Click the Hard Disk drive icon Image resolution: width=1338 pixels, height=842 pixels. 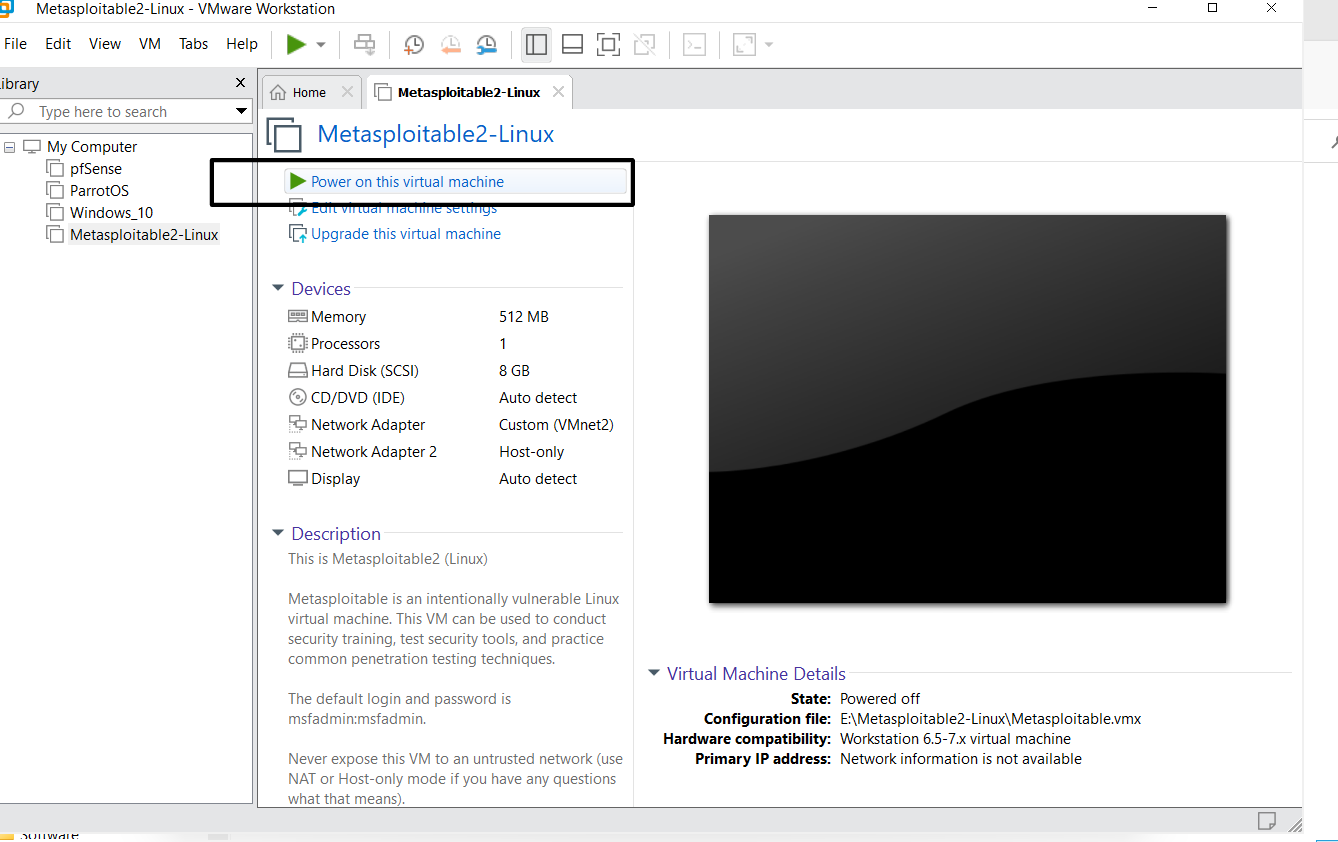297,370
